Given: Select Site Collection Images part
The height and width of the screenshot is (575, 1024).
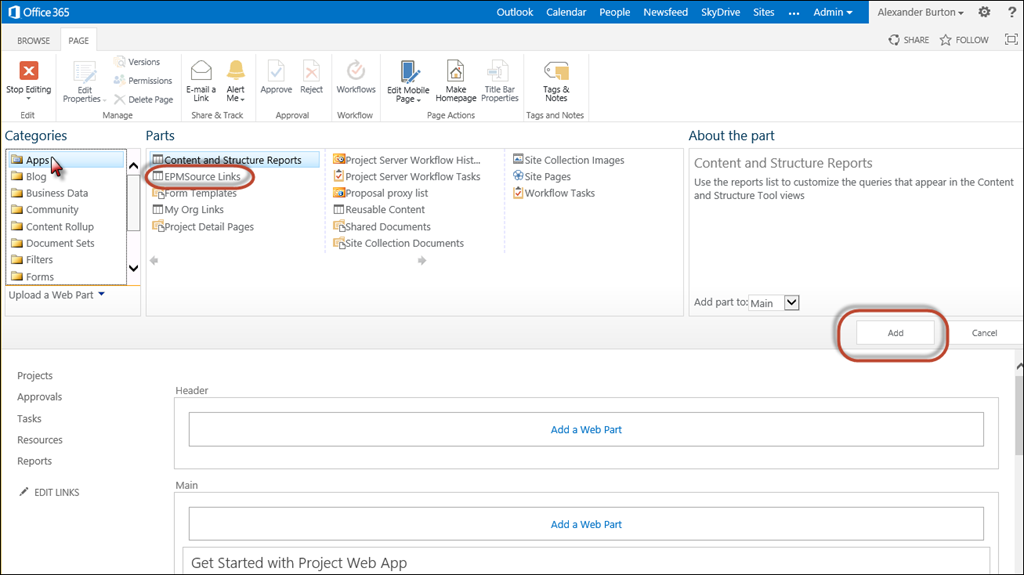Looking at the screenshot, I should (568, 159).
